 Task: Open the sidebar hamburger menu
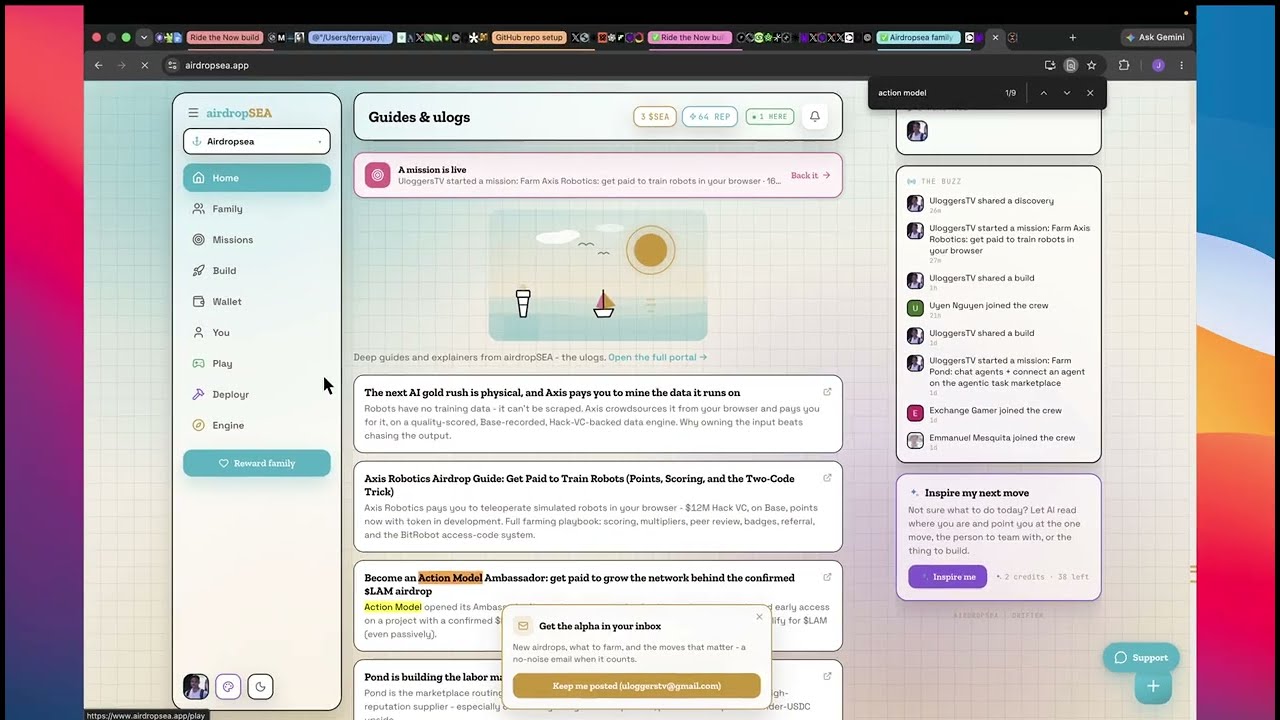[x=193, y=113]
